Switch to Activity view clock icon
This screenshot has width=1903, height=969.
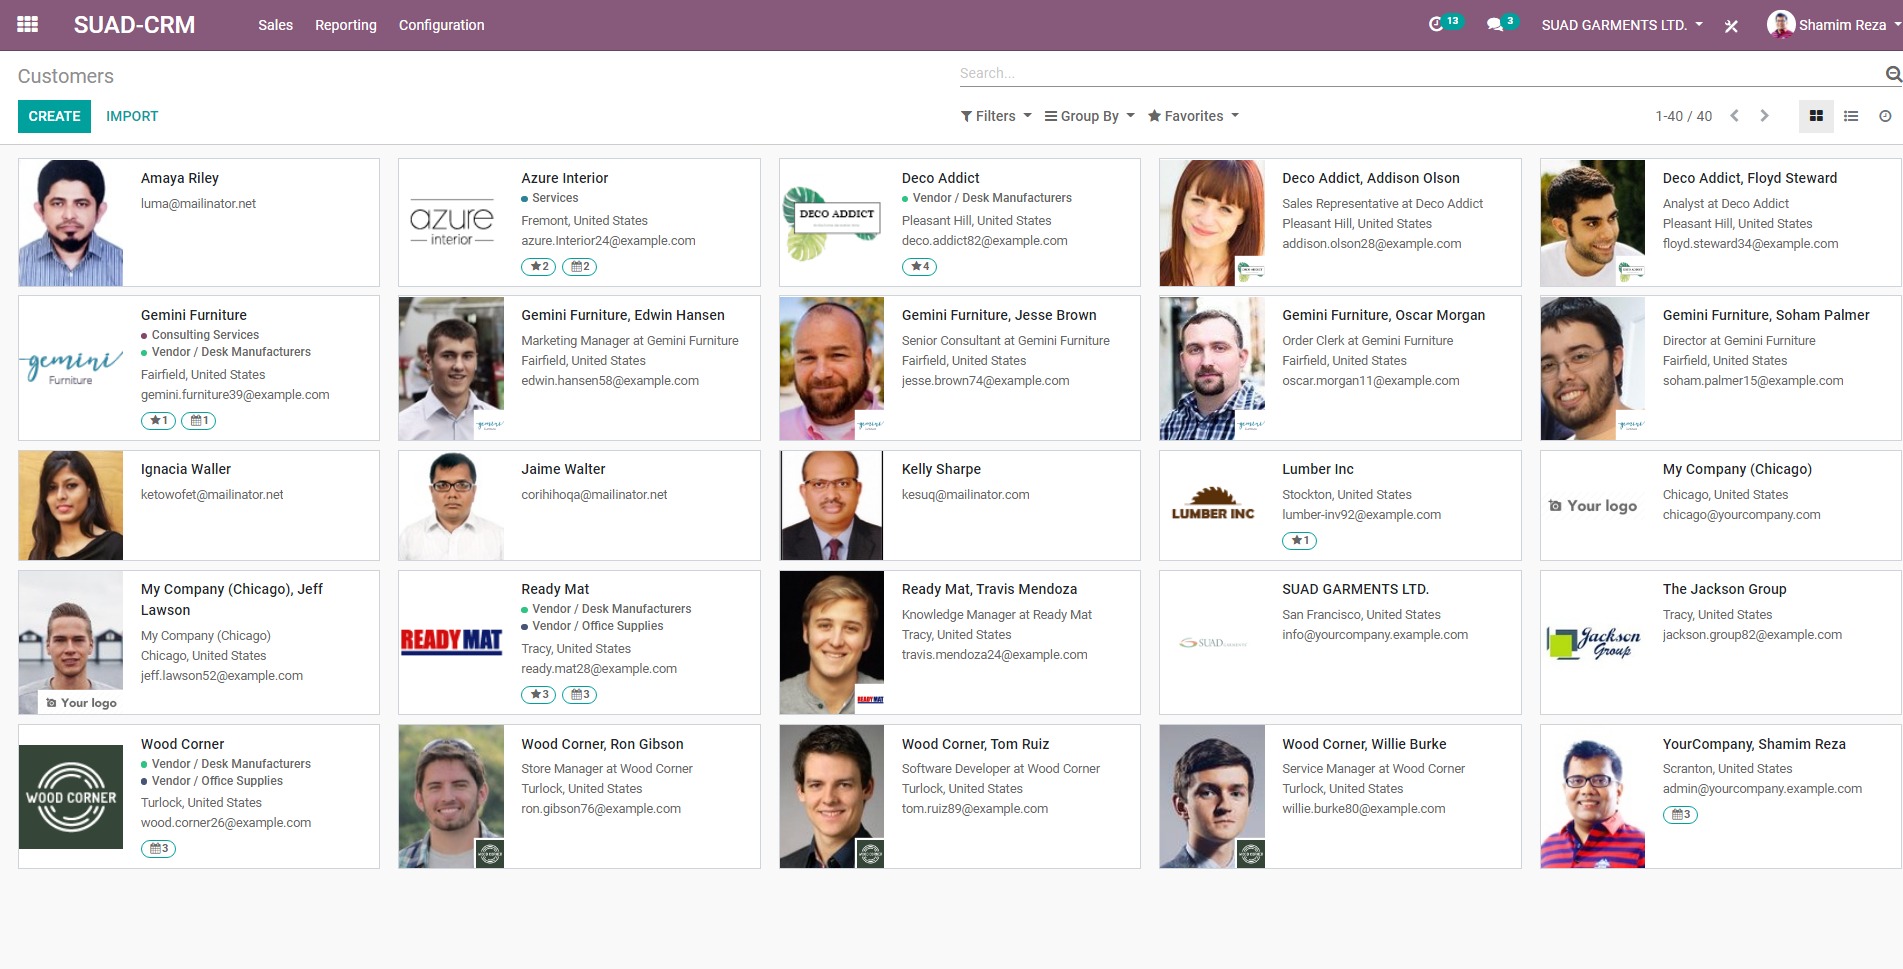(x=1885, y=116)
